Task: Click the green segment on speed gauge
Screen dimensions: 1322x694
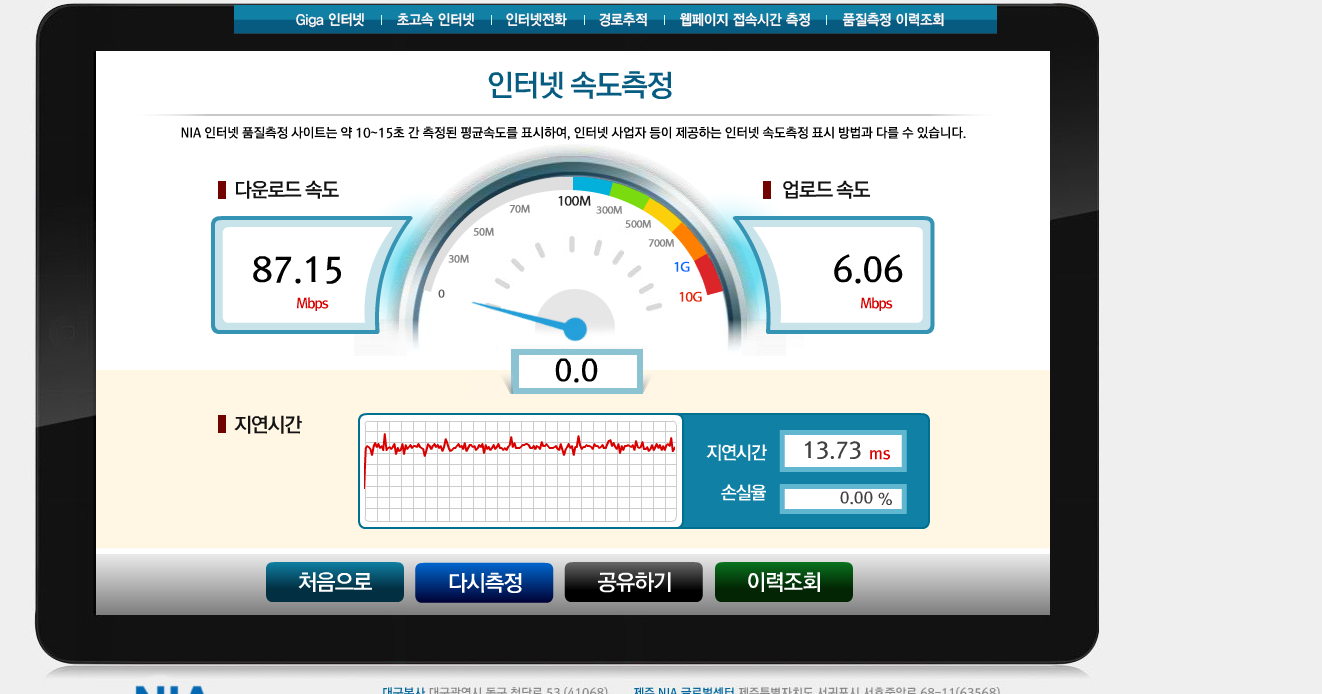Action: click(630, 193)
